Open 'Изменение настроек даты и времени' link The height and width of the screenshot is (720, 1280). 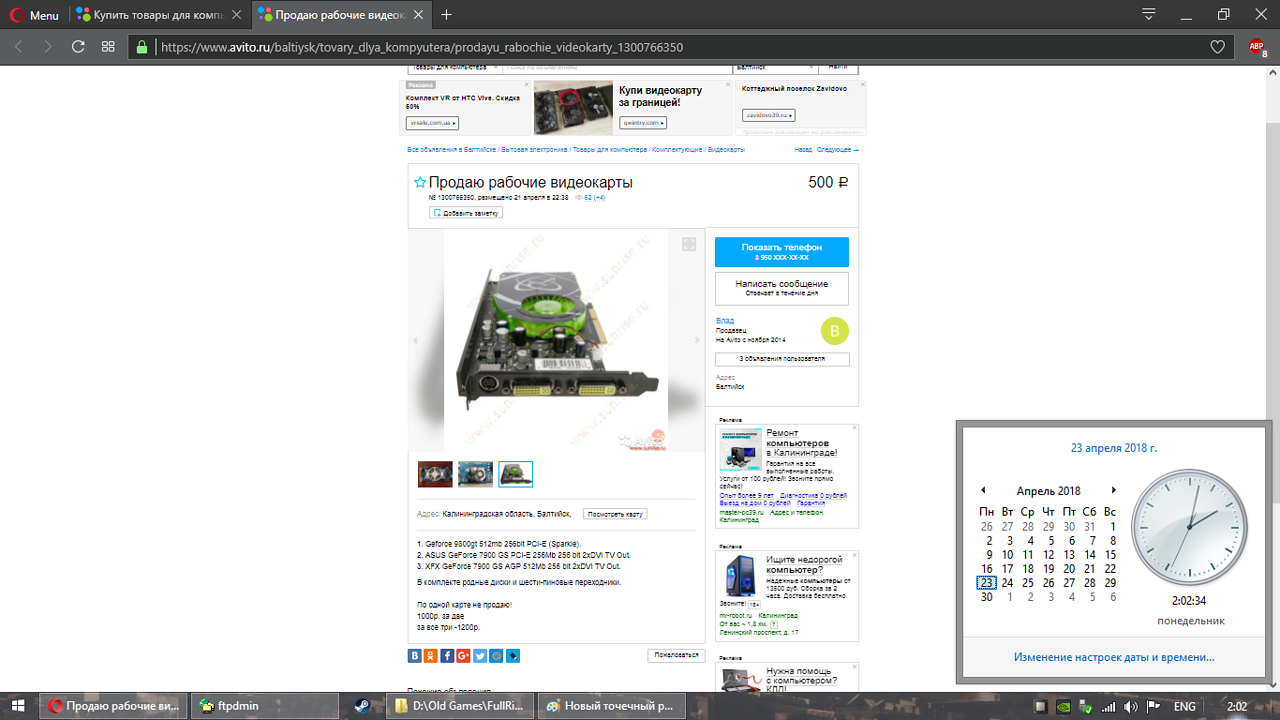[x=1114, y=657]
